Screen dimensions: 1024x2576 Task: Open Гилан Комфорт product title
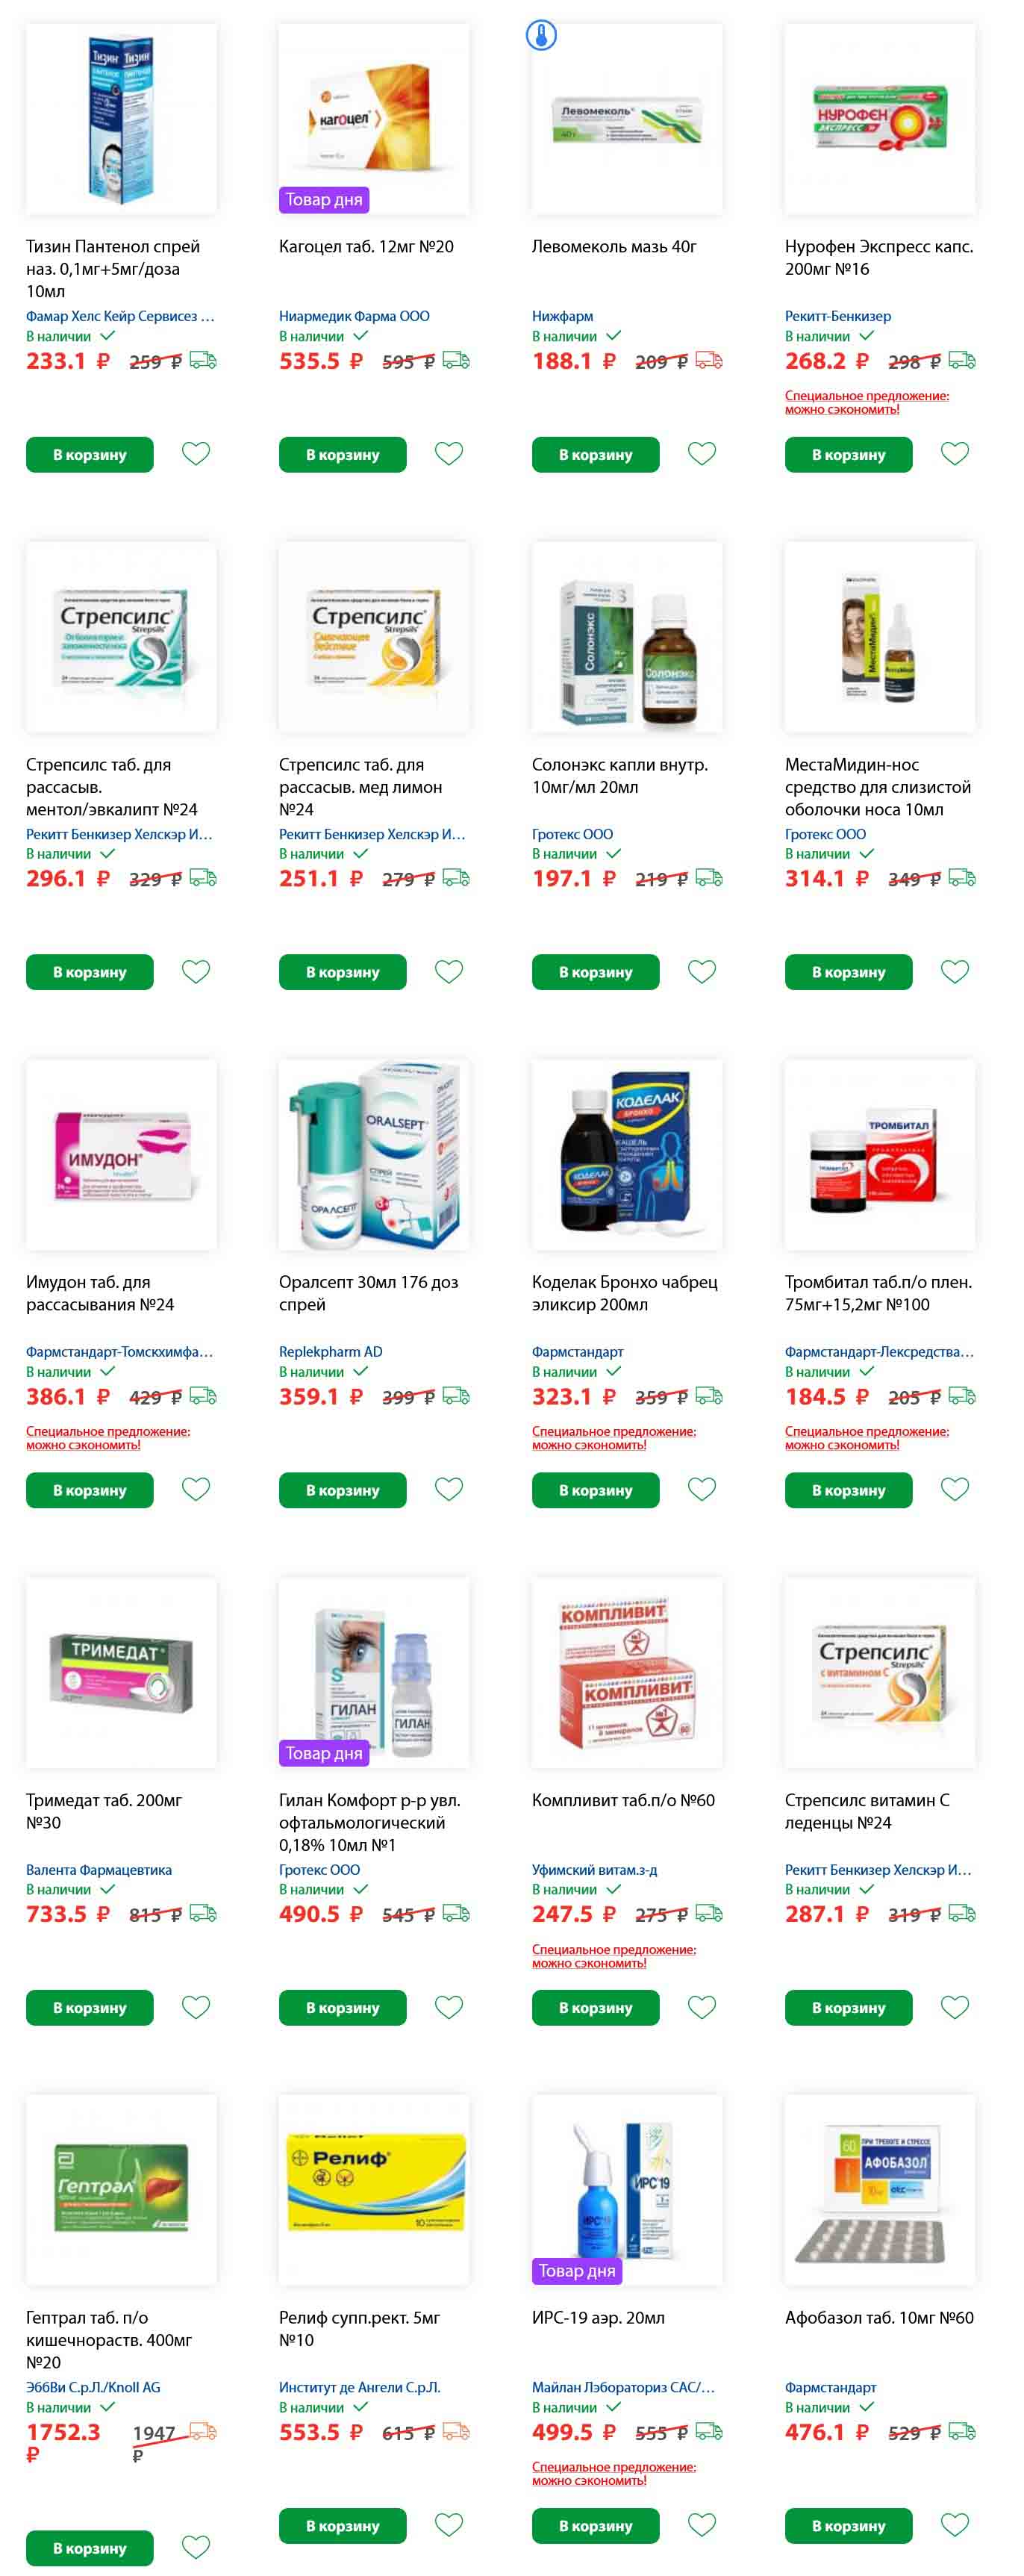point(370,1822)
